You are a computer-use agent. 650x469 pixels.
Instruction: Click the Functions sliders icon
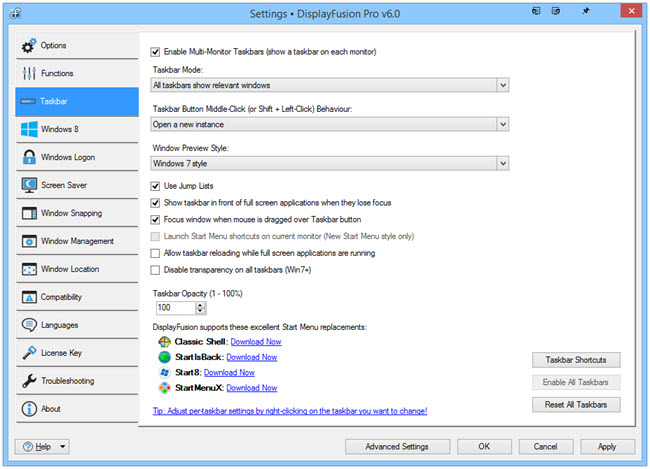tap(29, 73)
